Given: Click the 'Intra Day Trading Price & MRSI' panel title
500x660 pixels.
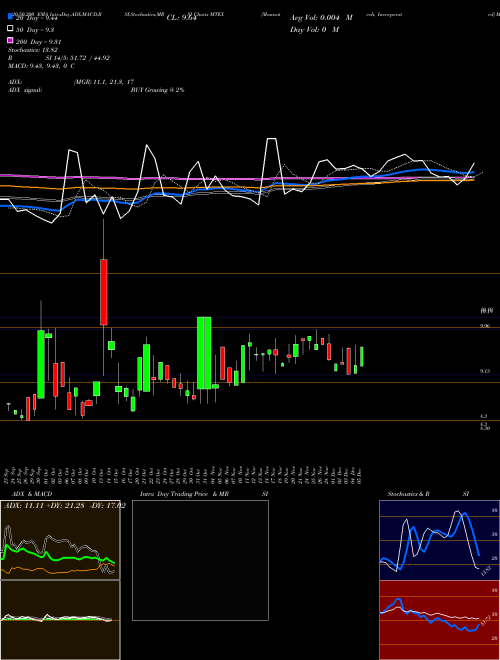Looking at the screenshot, I should [204, 494].
